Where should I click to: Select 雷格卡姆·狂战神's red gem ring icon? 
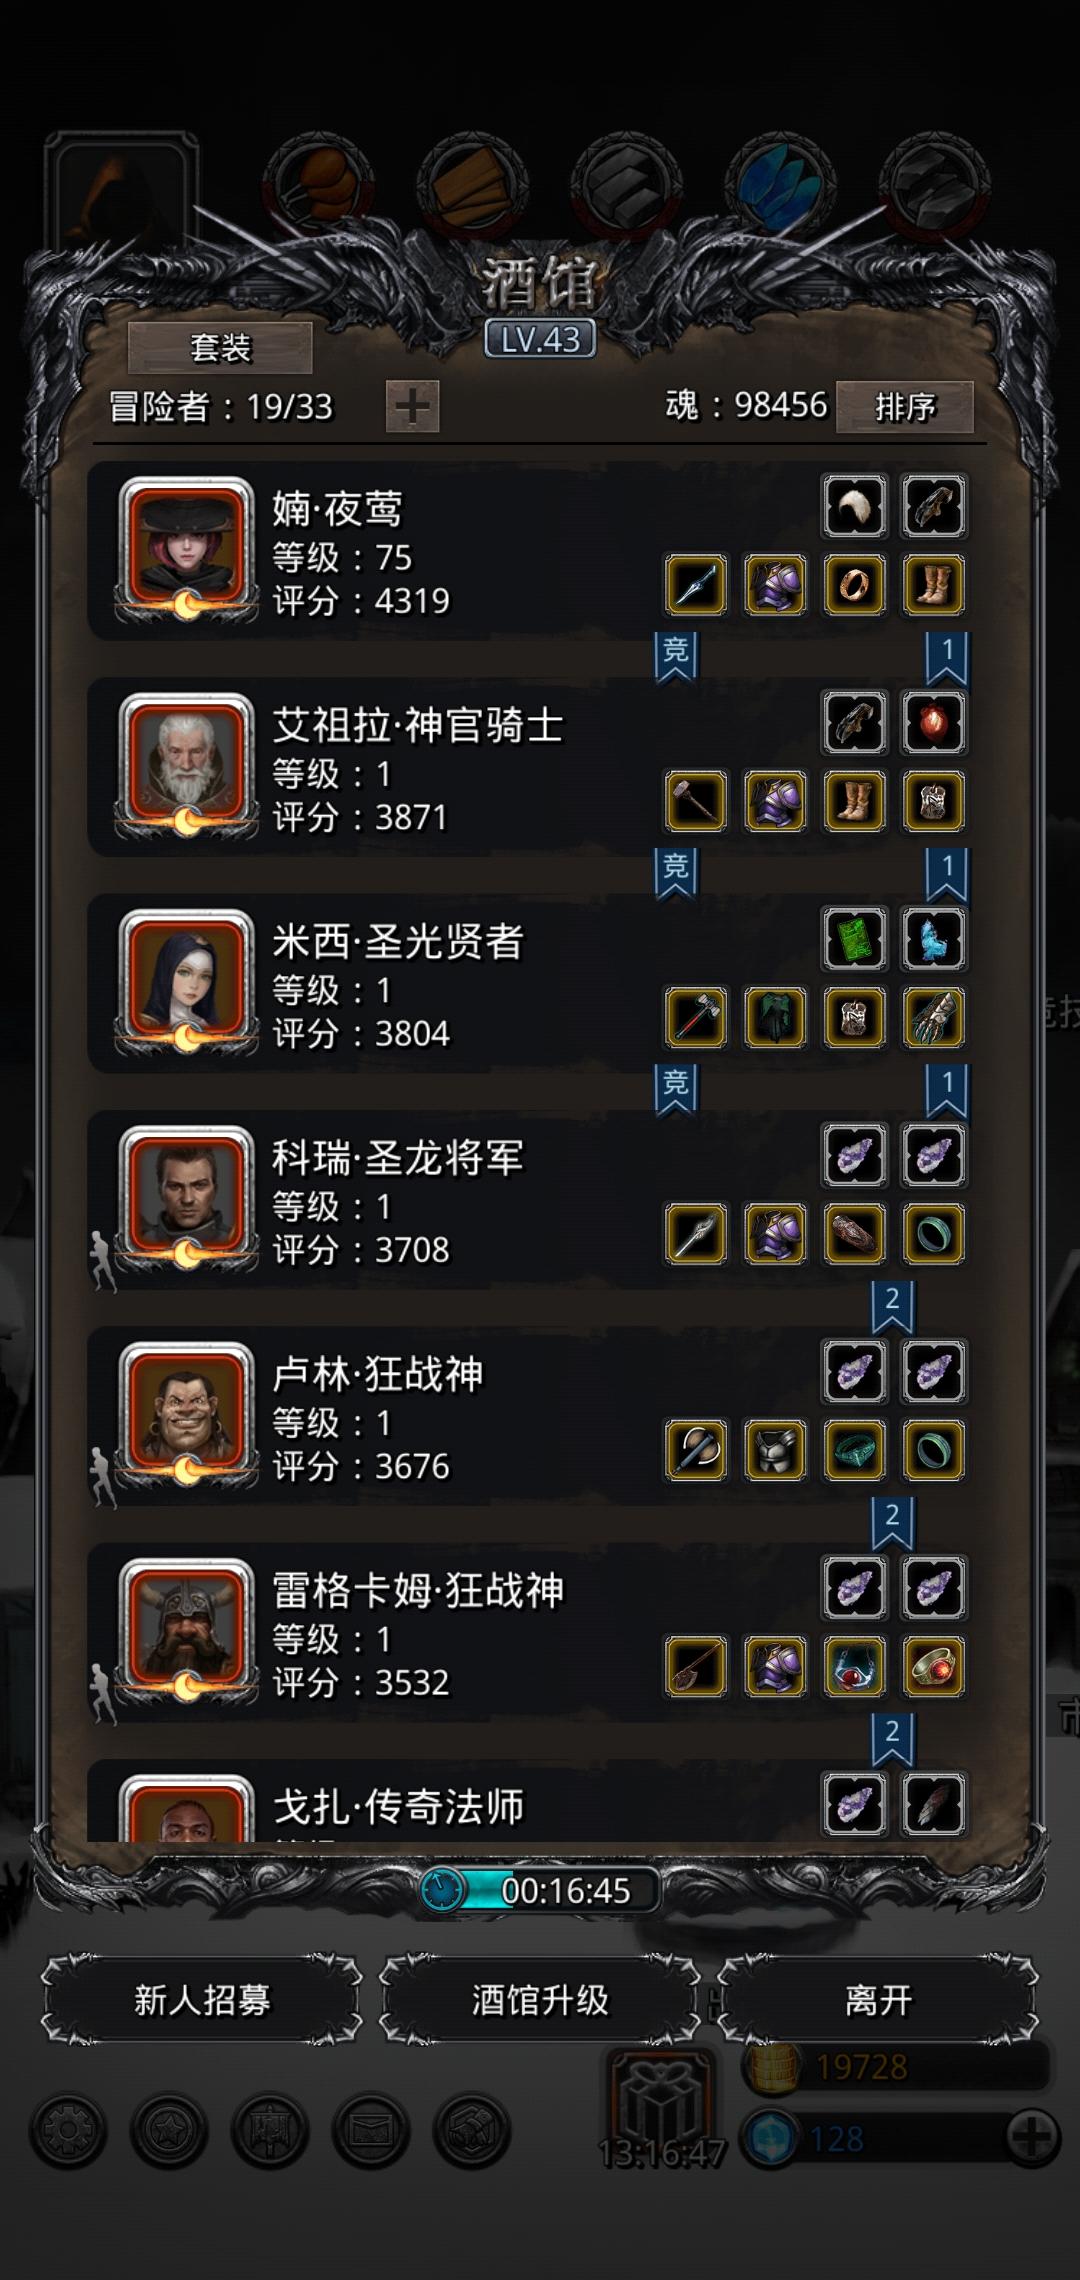tap(934, 1666)
